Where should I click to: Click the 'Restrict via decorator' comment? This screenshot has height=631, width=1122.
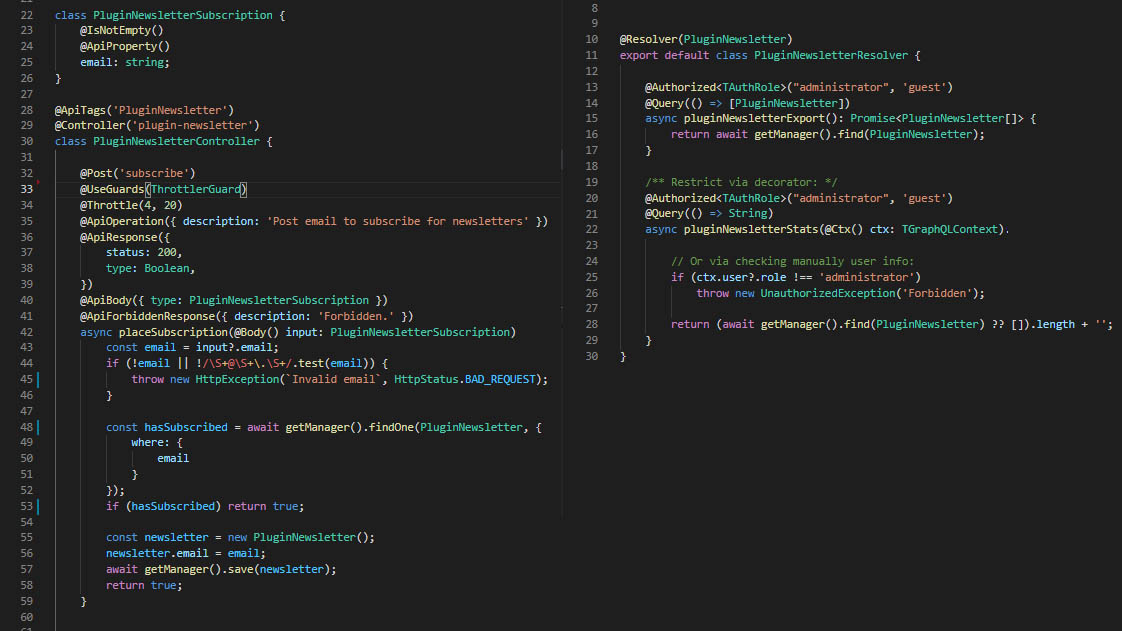pyautogui.click(x=741, y=182)
